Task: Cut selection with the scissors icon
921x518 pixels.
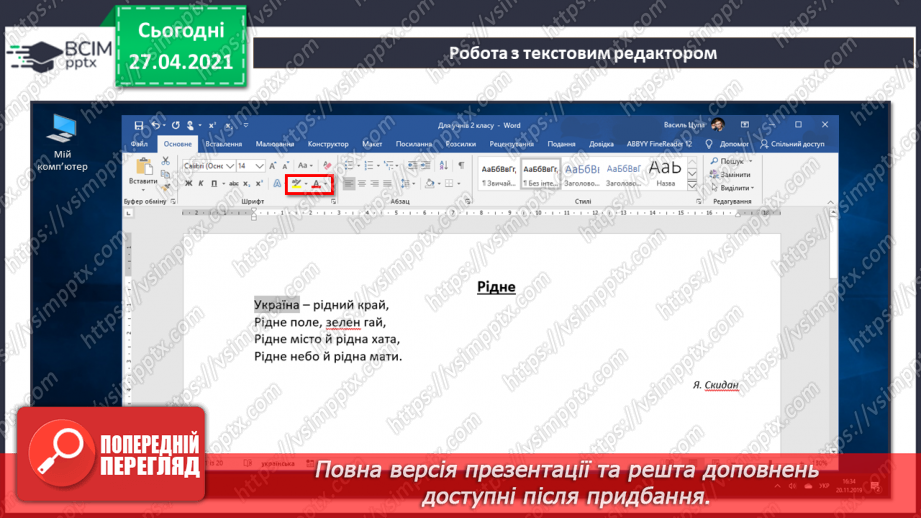Action: 166,161
